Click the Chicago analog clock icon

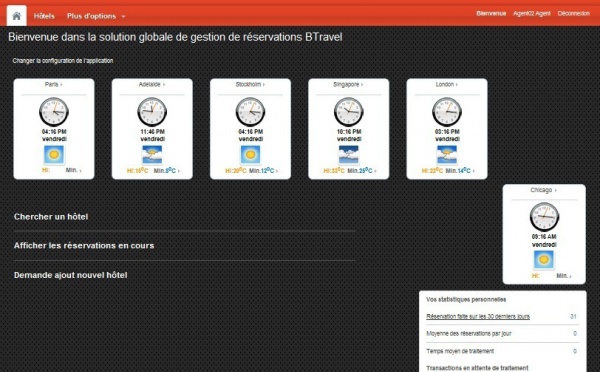click(544, 217)
